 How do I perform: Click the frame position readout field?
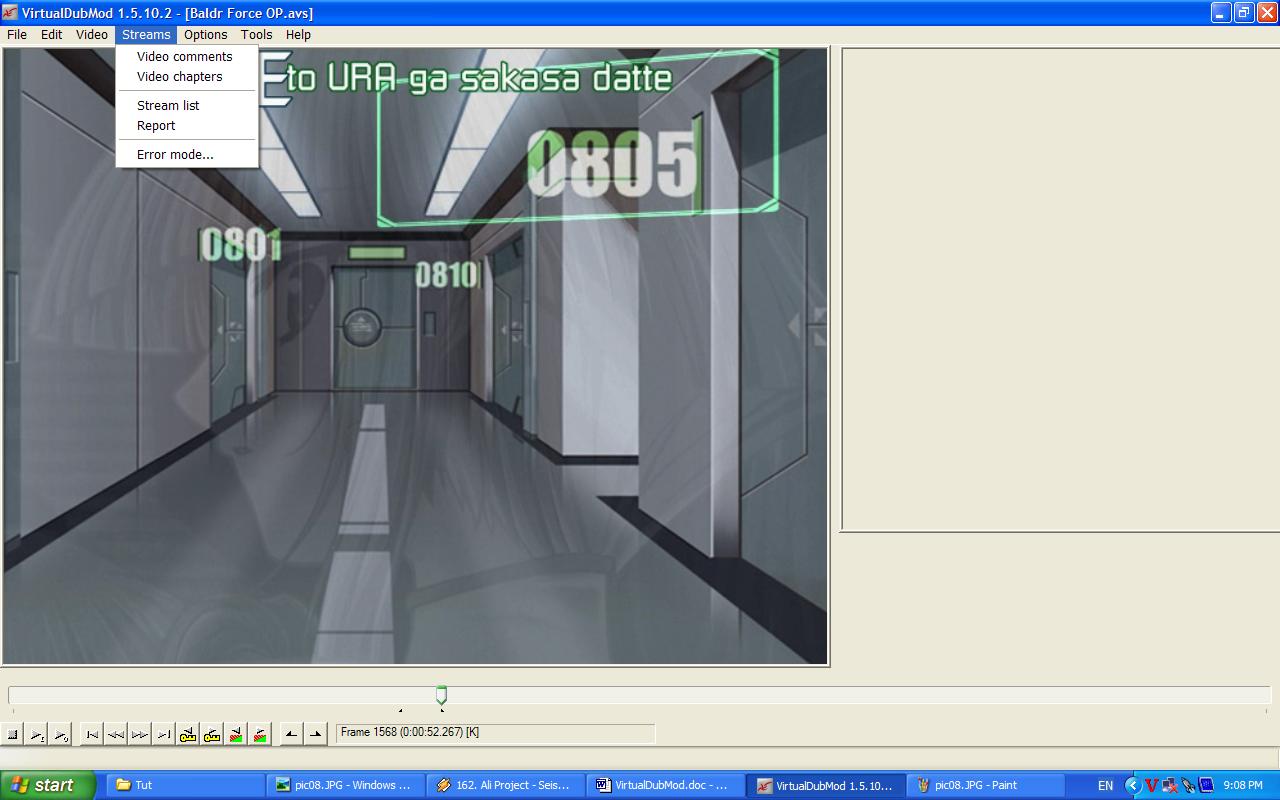click(x=495, y=733)
